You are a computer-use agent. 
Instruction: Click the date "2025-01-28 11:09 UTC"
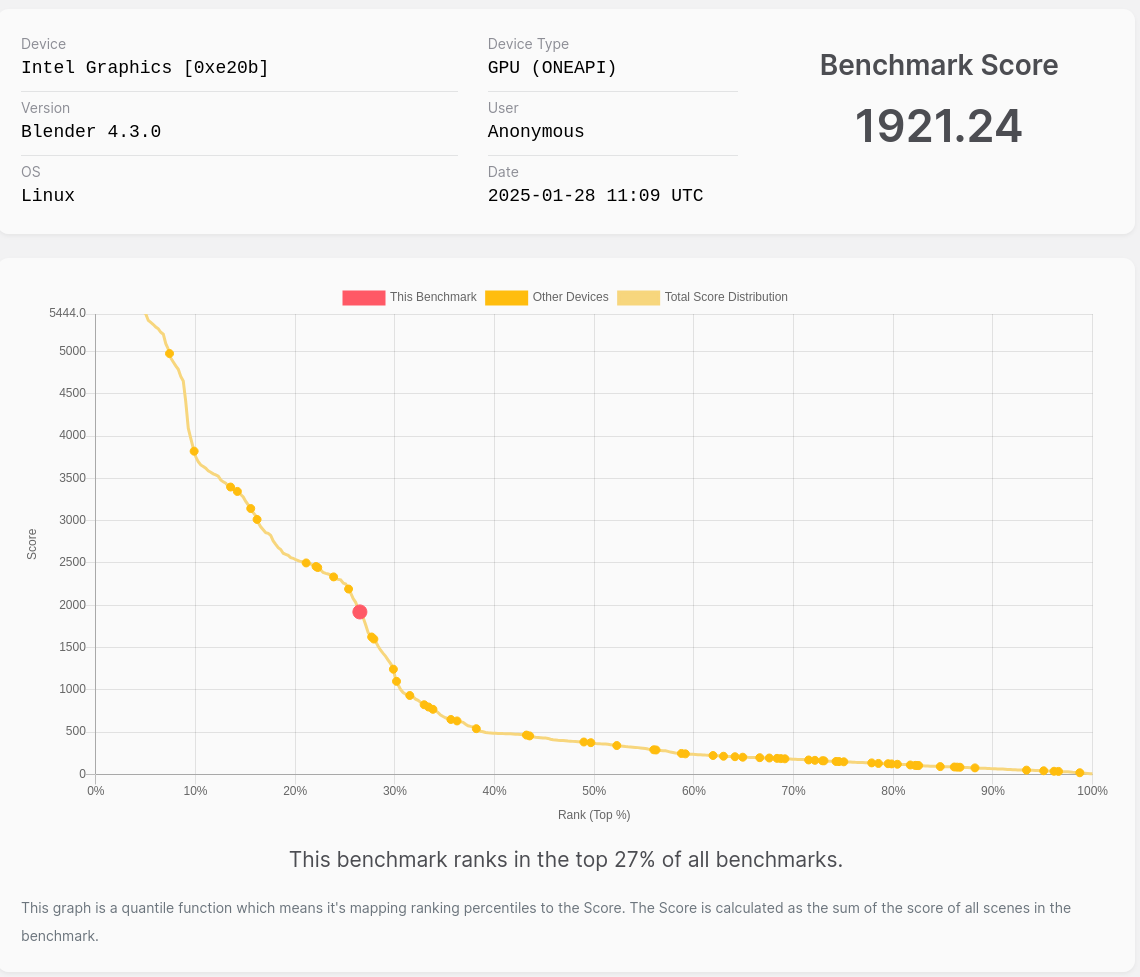point(595,196)
